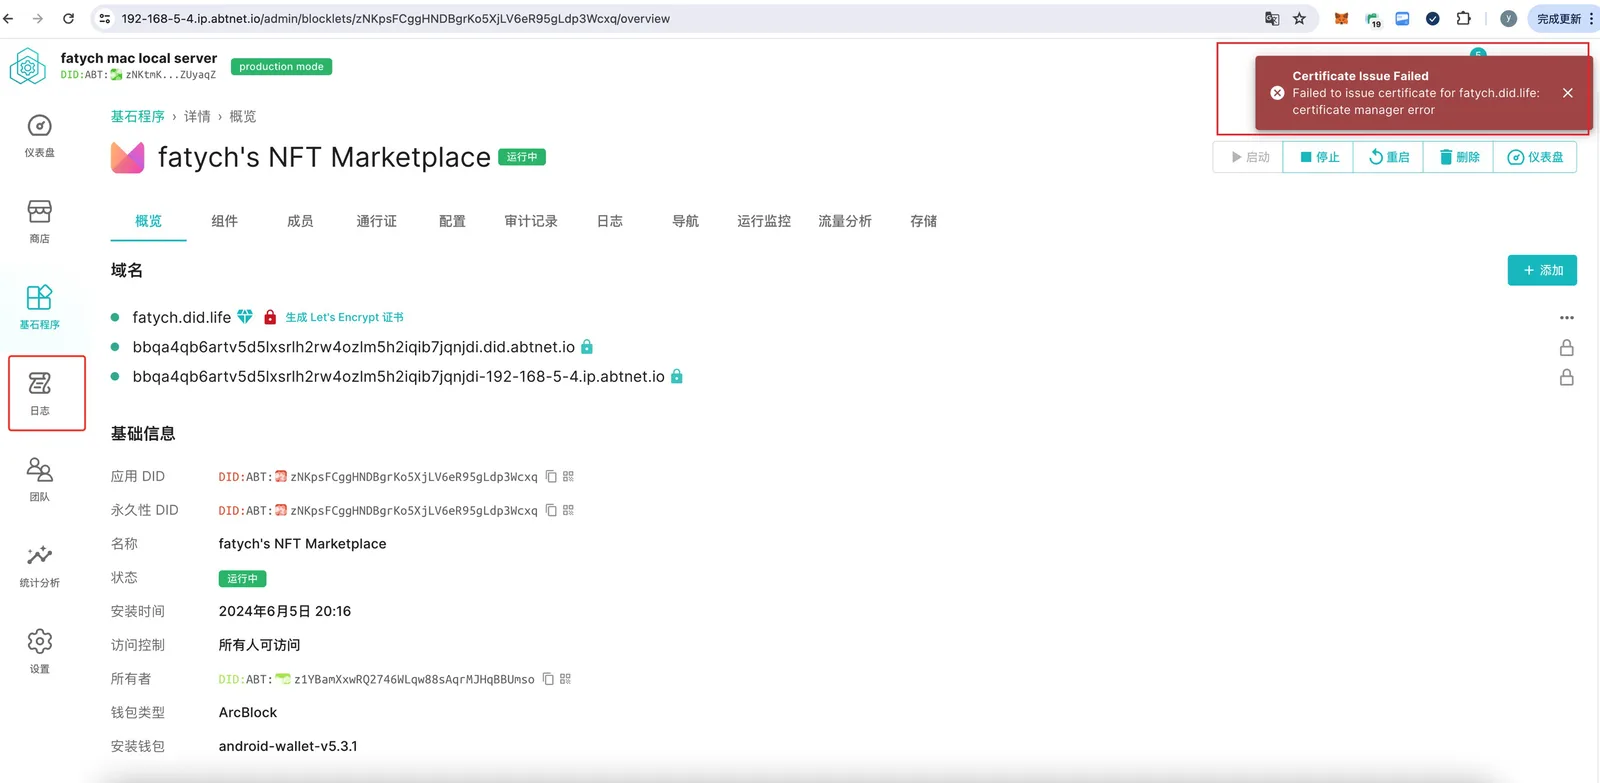Click the server hexagon logo in the header
1600x783 pixels.
pyautogui.click(x=28, y=67)
